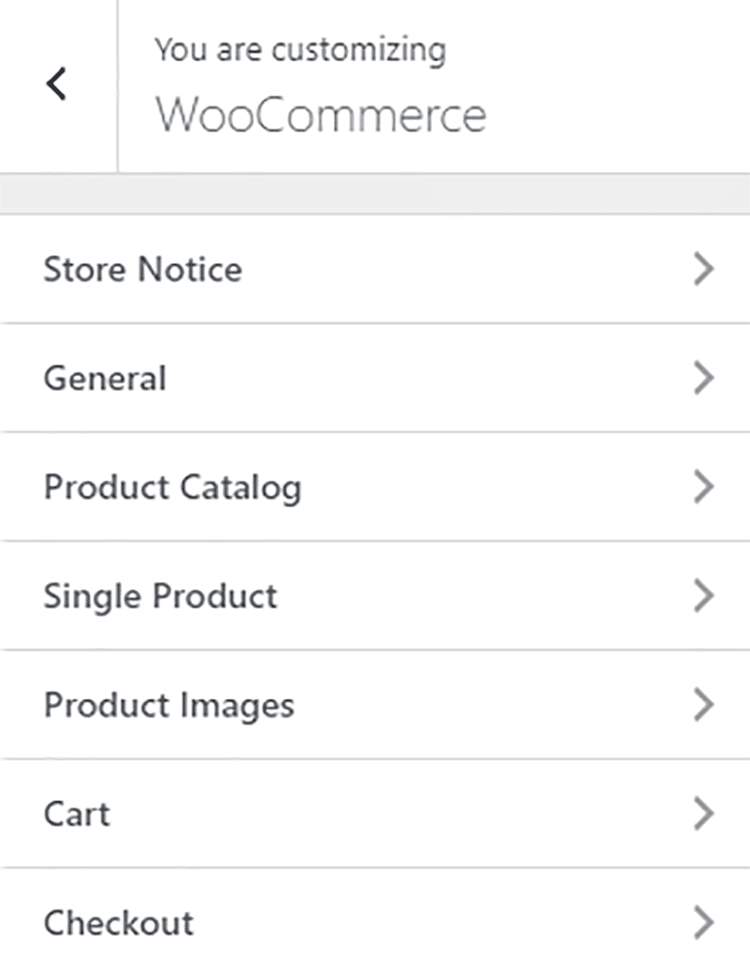
Task: Expand Checkout via its right chevron
Action: click(x=704, y=922)
